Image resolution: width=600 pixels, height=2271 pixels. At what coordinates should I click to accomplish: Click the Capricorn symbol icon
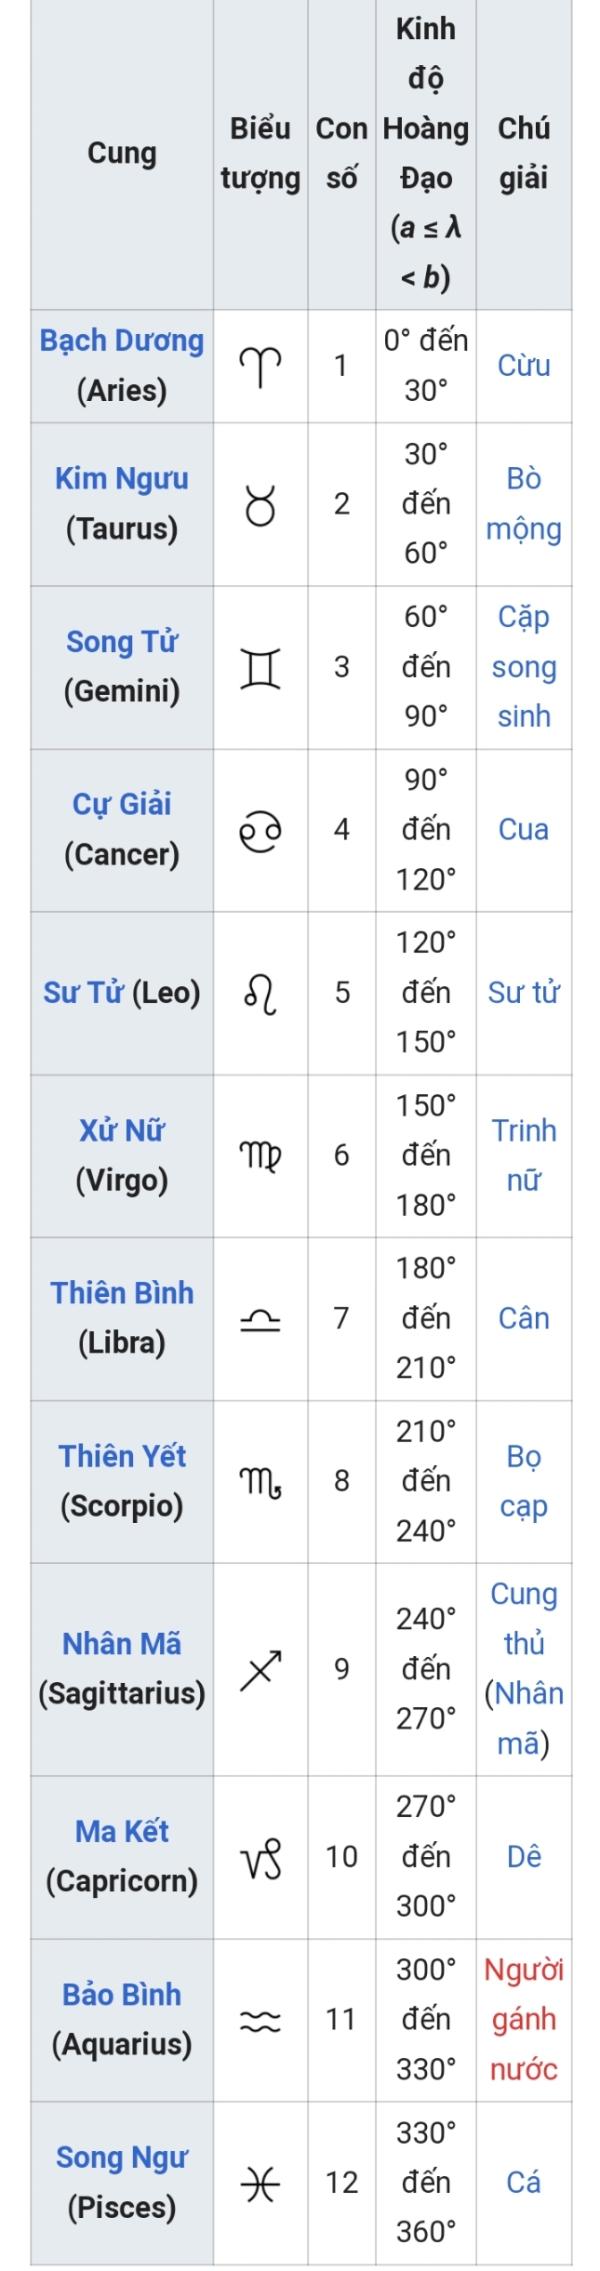pos(260,1857)
